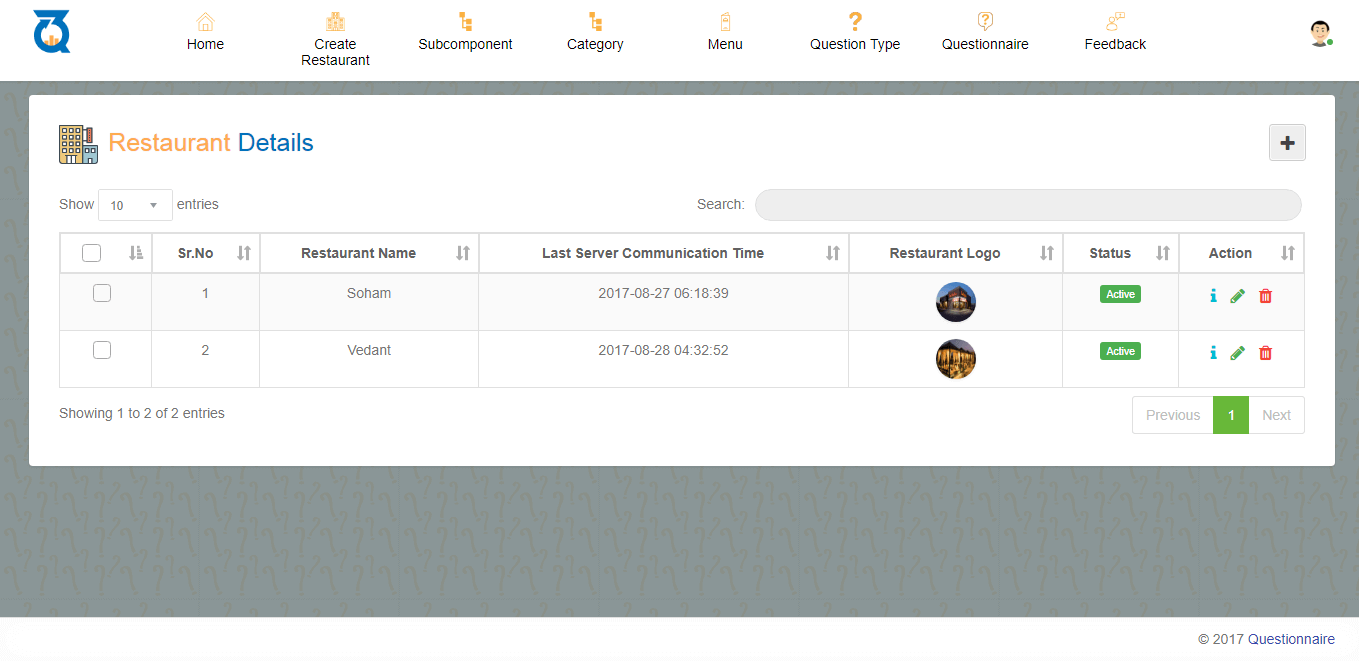This screenshot has width=1359, height=672.
Task: Toggle the select-all checkbox in header
Action: [92, 253]
